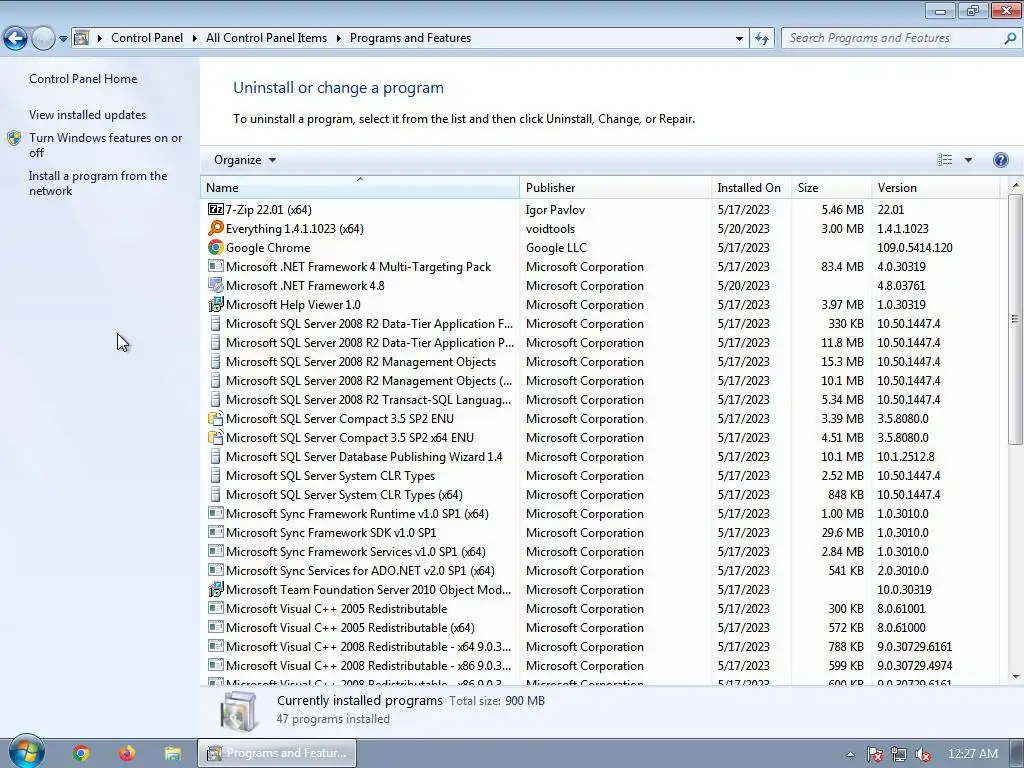Image resolution: width=1024 pixels, height=768 pixels.
Task: Click the vertical scrollbar thumb
Action: 1015,319
